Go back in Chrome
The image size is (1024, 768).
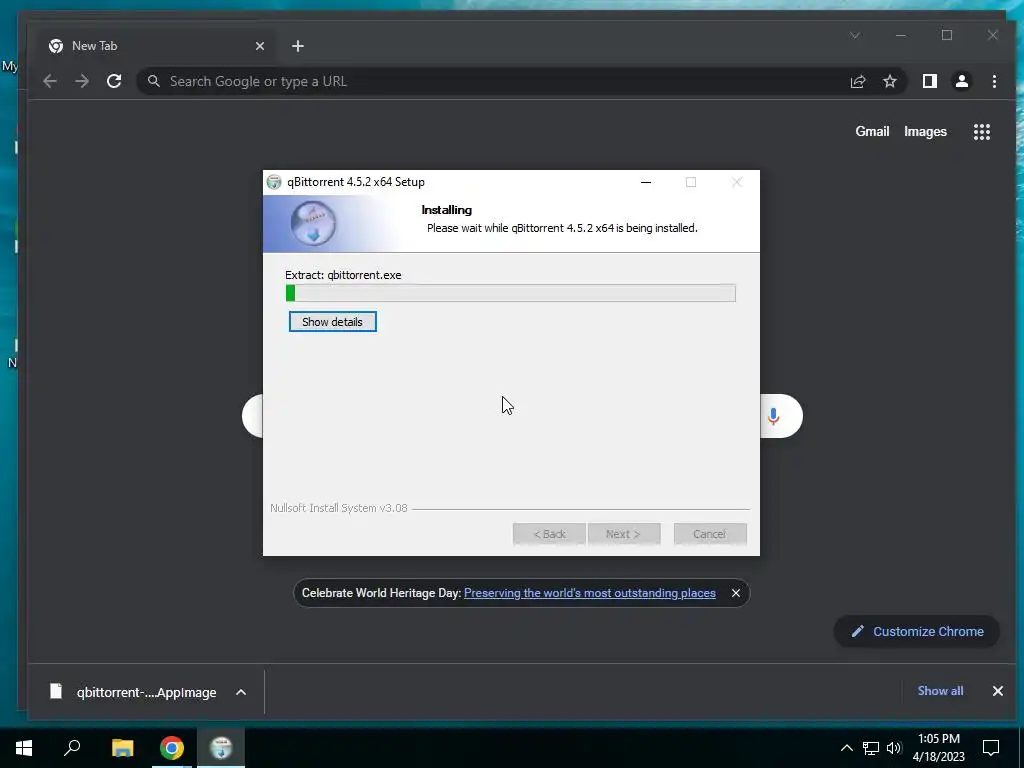point(50,81)
